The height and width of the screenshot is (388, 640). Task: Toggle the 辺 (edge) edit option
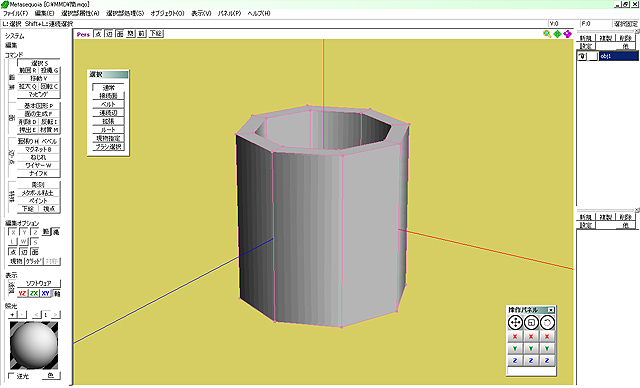pos(24,252)
